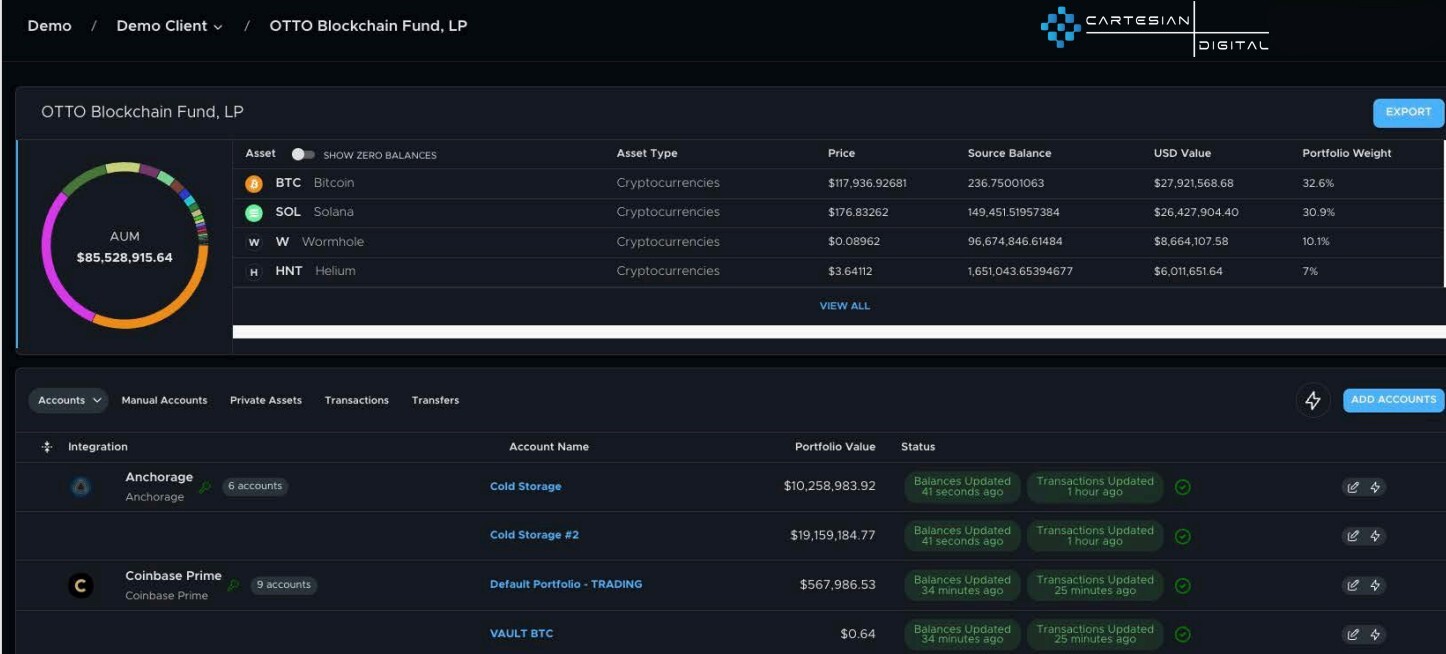Viewport: 1446px width, 654px height.
Task: Click the Export button
Action: 1408,112
